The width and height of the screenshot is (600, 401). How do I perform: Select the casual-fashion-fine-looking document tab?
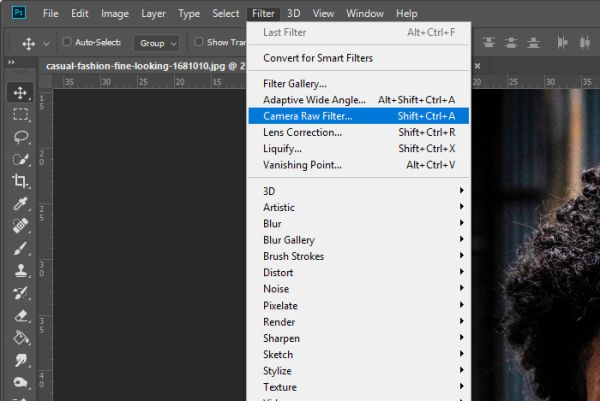coord(145,66)
